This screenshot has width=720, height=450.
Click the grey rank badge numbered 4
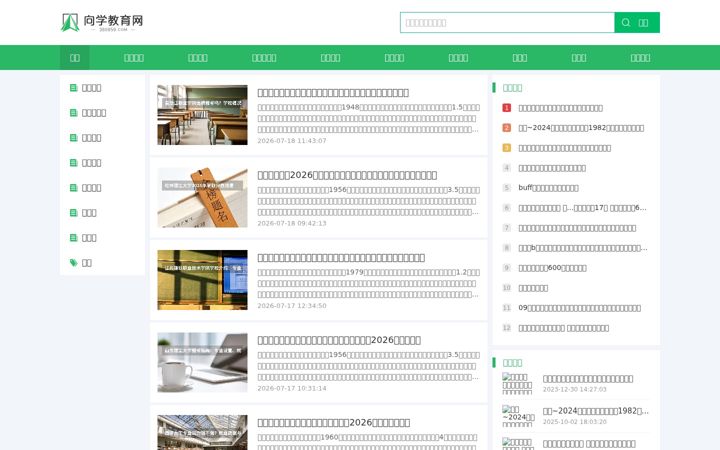(x=506, y=168)
